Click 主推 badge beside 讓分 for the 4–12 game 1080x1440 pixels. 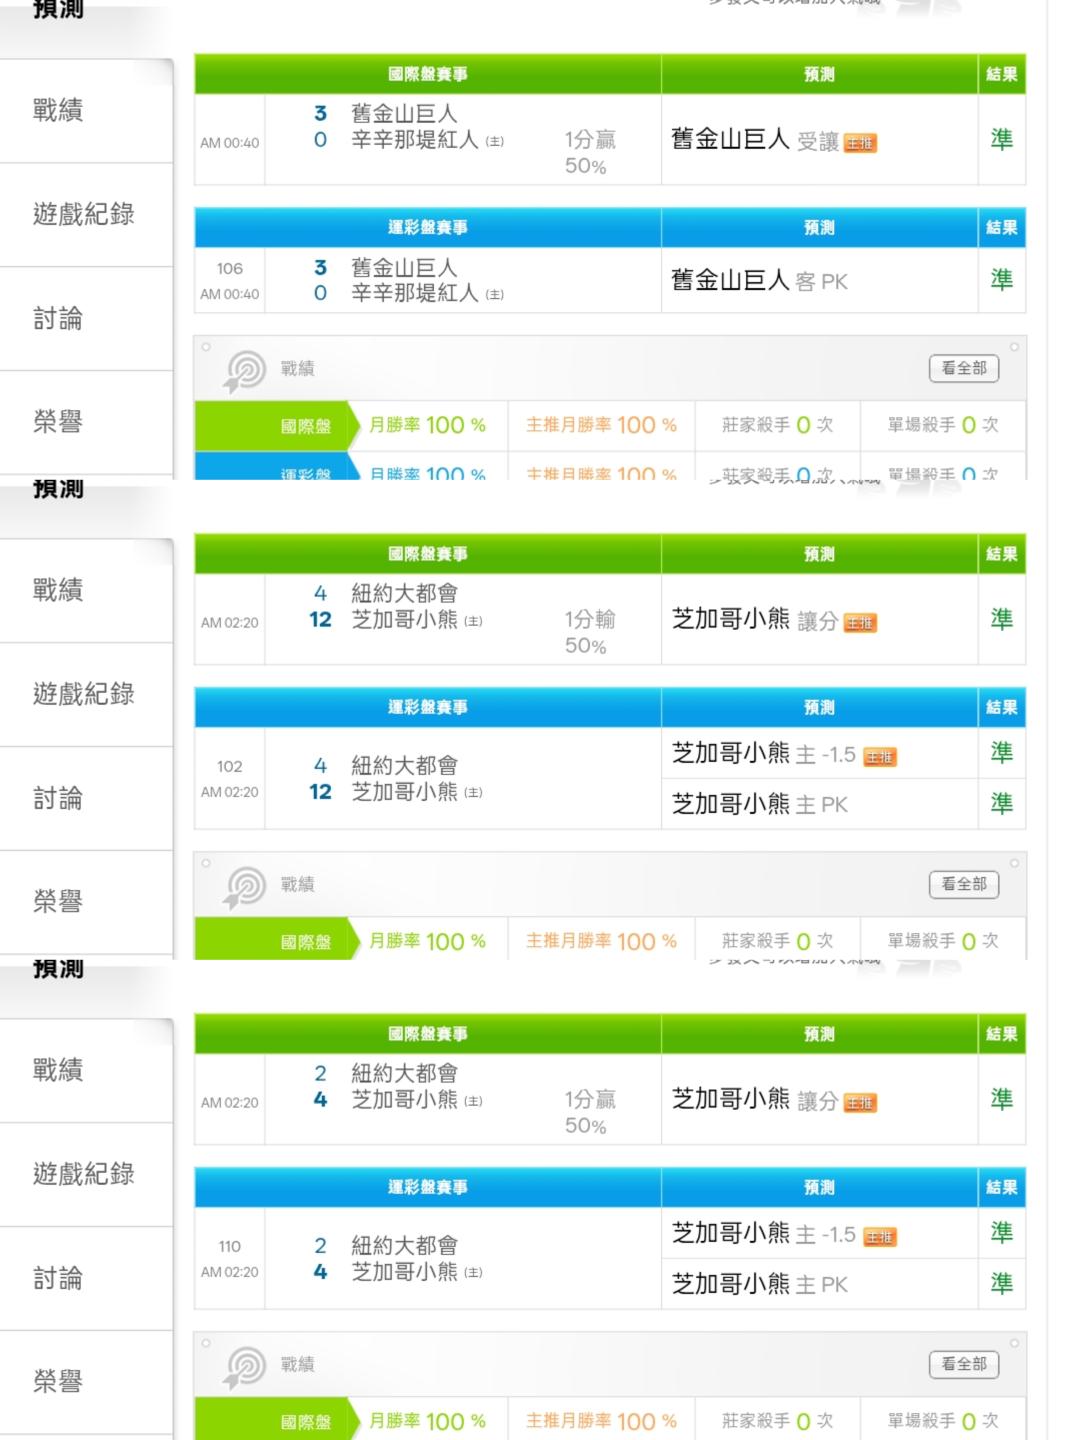[x=859, y=623]
